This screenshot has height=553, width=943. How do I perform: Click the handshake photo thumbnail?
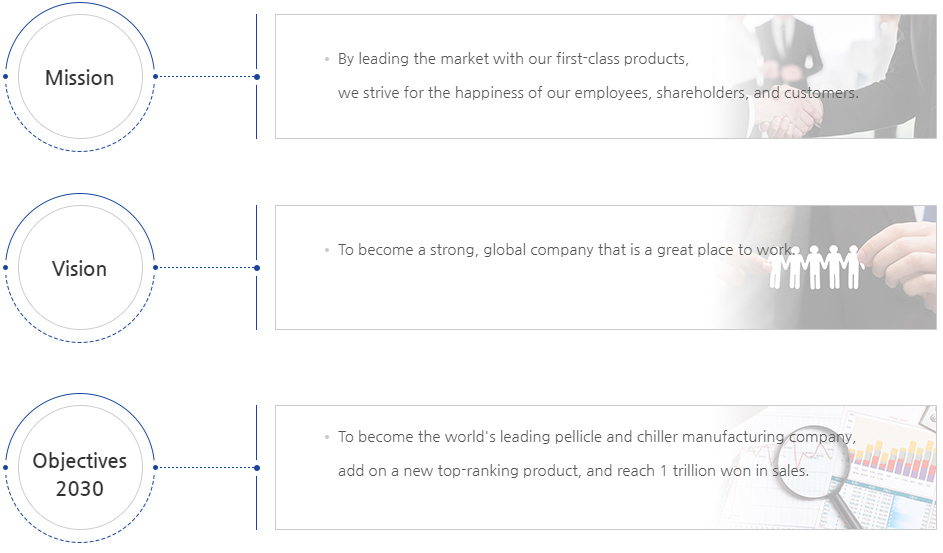click(x=824, y=76)
